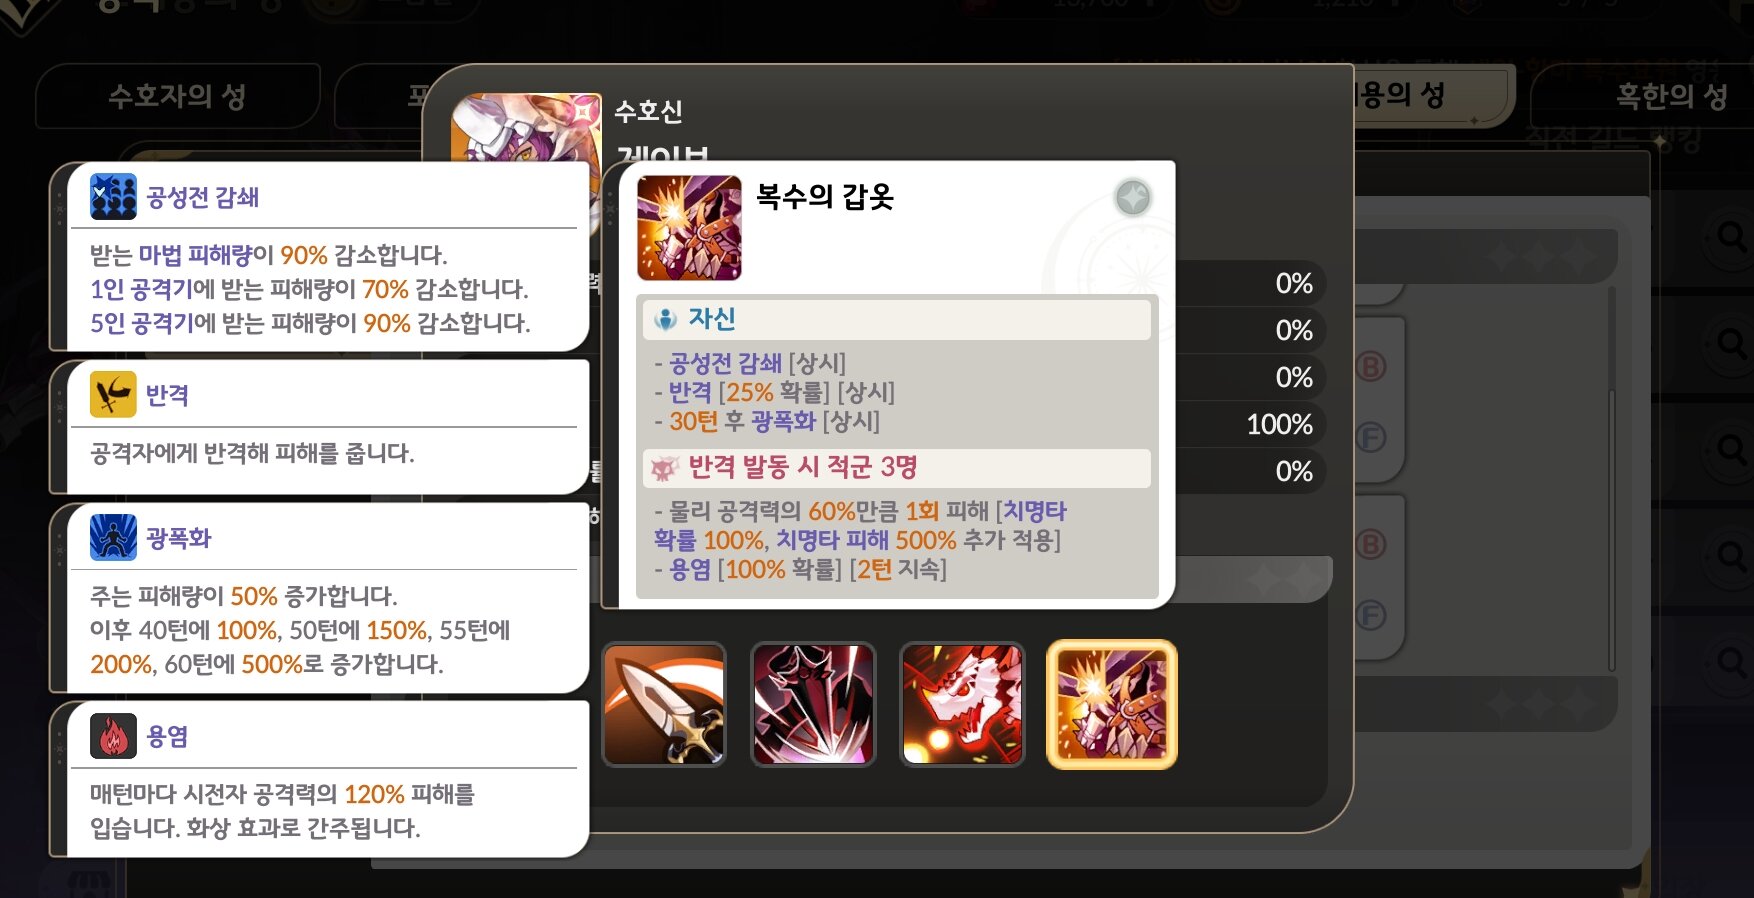The width and height of the screenshot is (1754, 898).
Task: Open the 수호자의 성 tab
Action: point(177,96)
